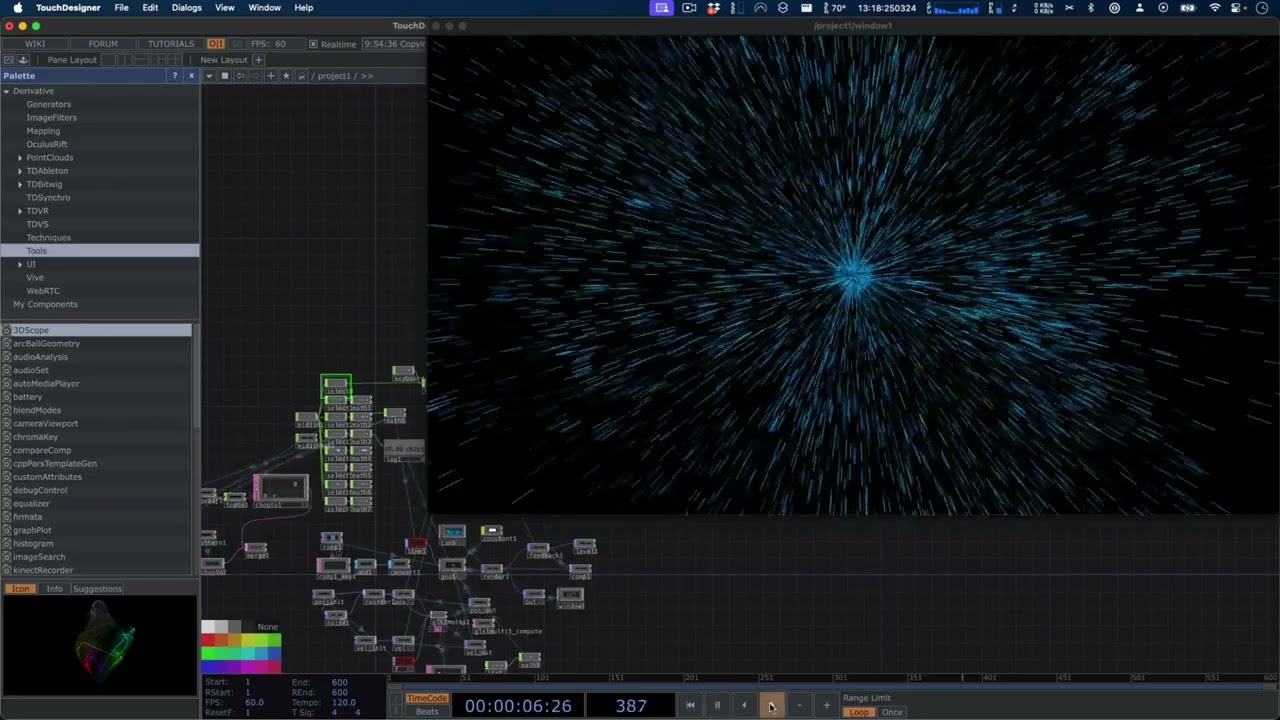1280x720 pixels.
Task: Enable Loop range mode
Action: coord(859,712)
